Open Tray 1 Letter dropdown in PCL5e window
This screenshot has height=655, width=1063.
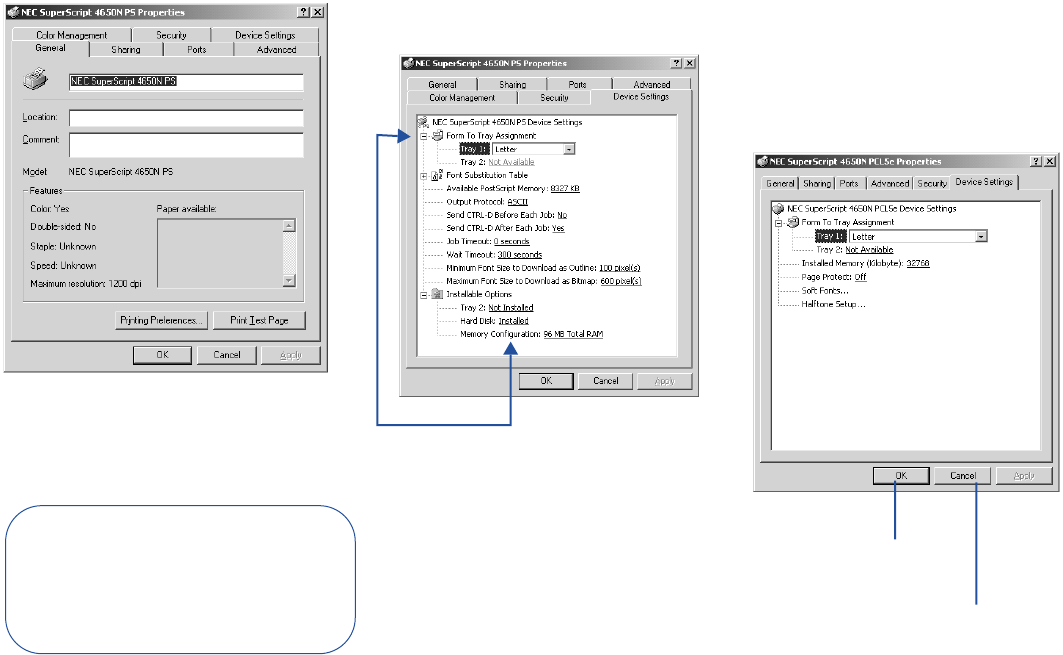click(981, 237)
